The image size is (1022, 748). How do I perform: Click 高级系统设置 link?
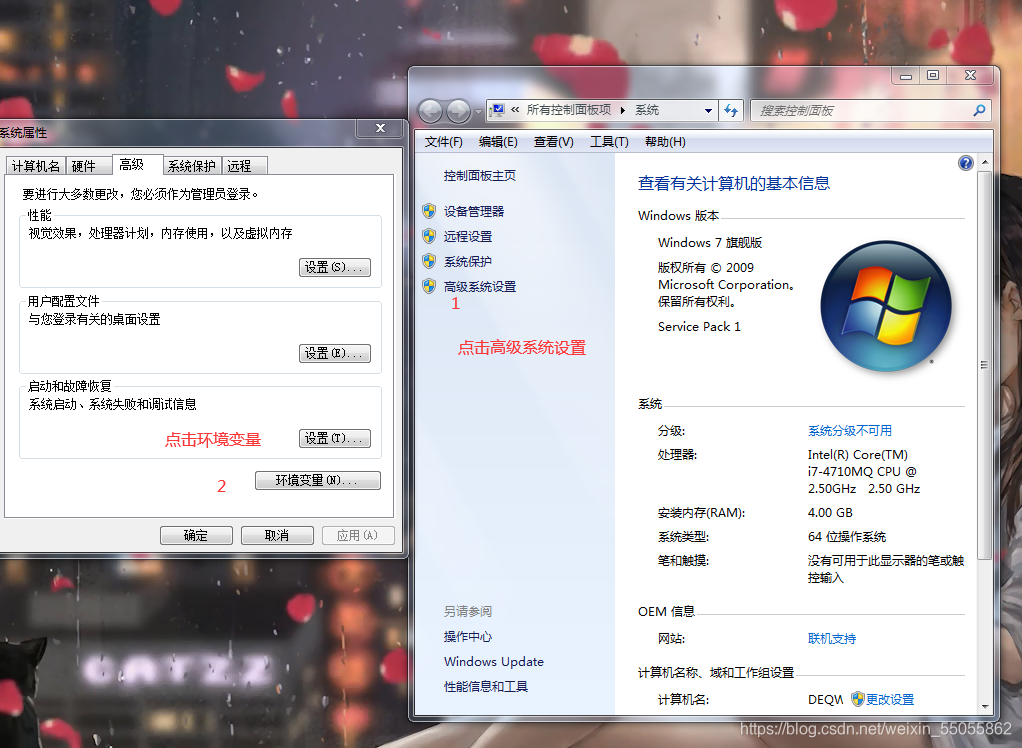pyautogui.click(x=480, y=286)
